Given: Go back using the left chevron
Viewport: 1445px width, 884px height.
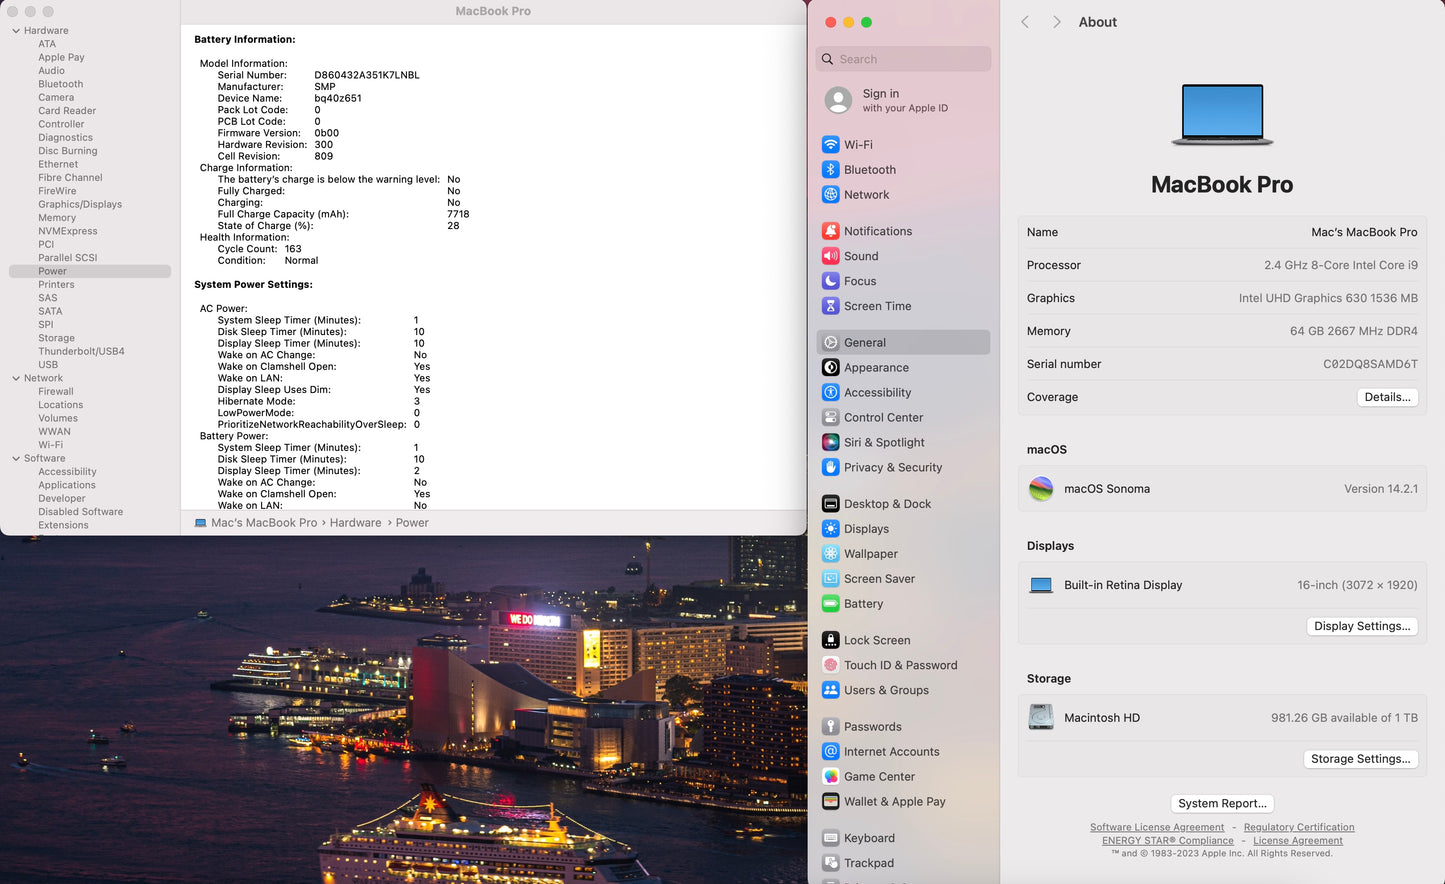Looking at the screenshot, I should tap(1025, 22).
